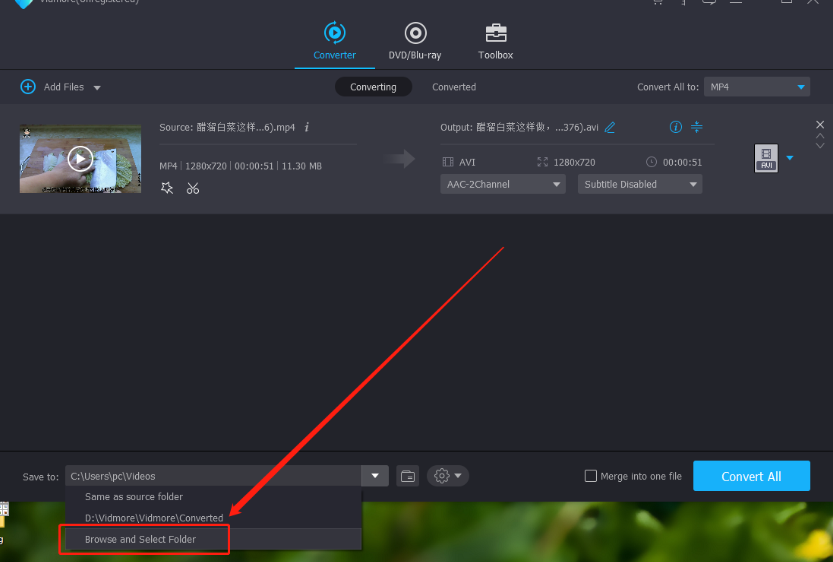Expand the arrow next to the AVI format icon

click(790, 158)
